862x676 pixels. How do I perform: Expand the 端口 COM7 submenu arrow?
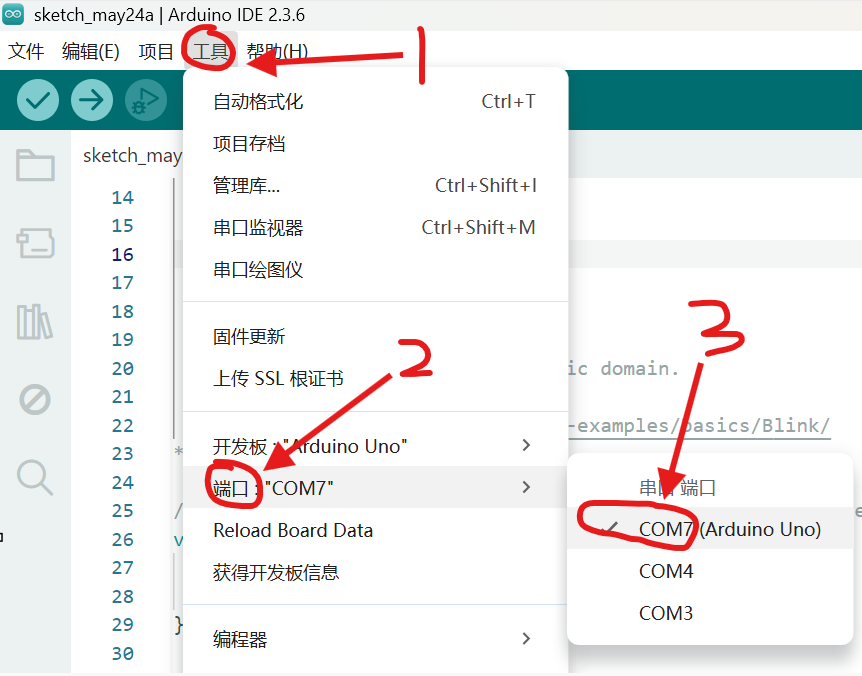coord(526,487)
